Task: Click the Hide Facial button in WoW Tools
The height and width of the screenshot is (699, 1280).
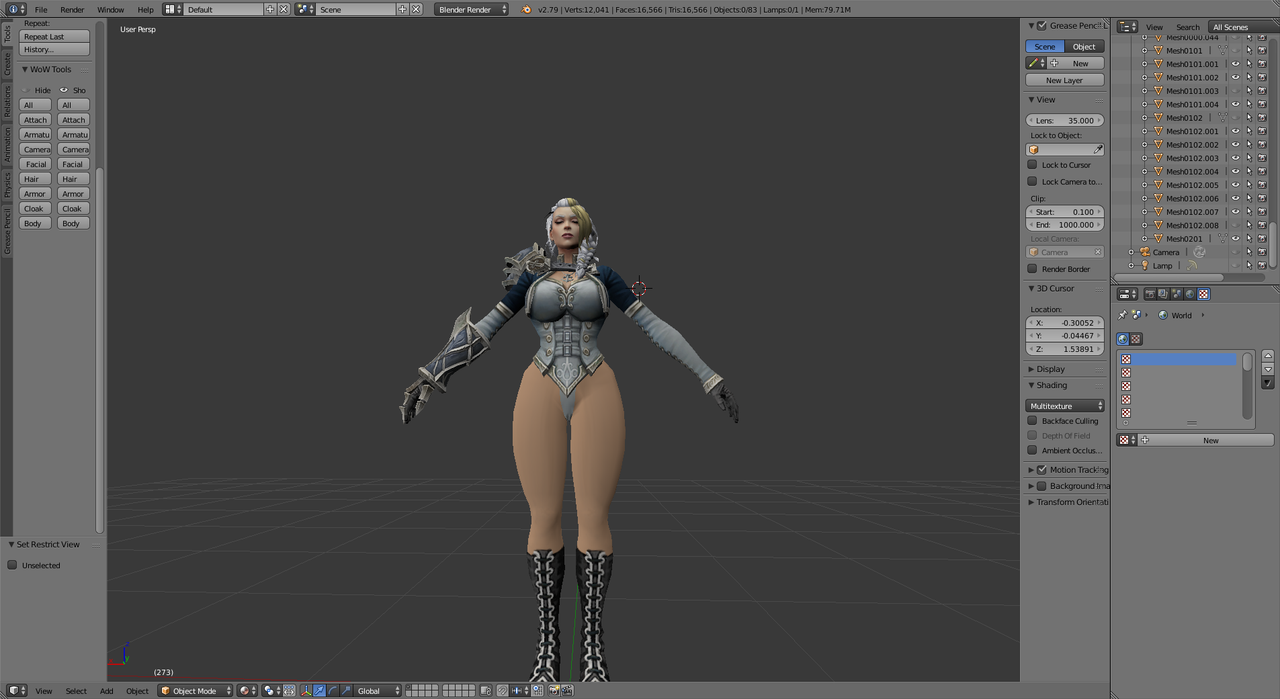Action: tap(35, 164)
